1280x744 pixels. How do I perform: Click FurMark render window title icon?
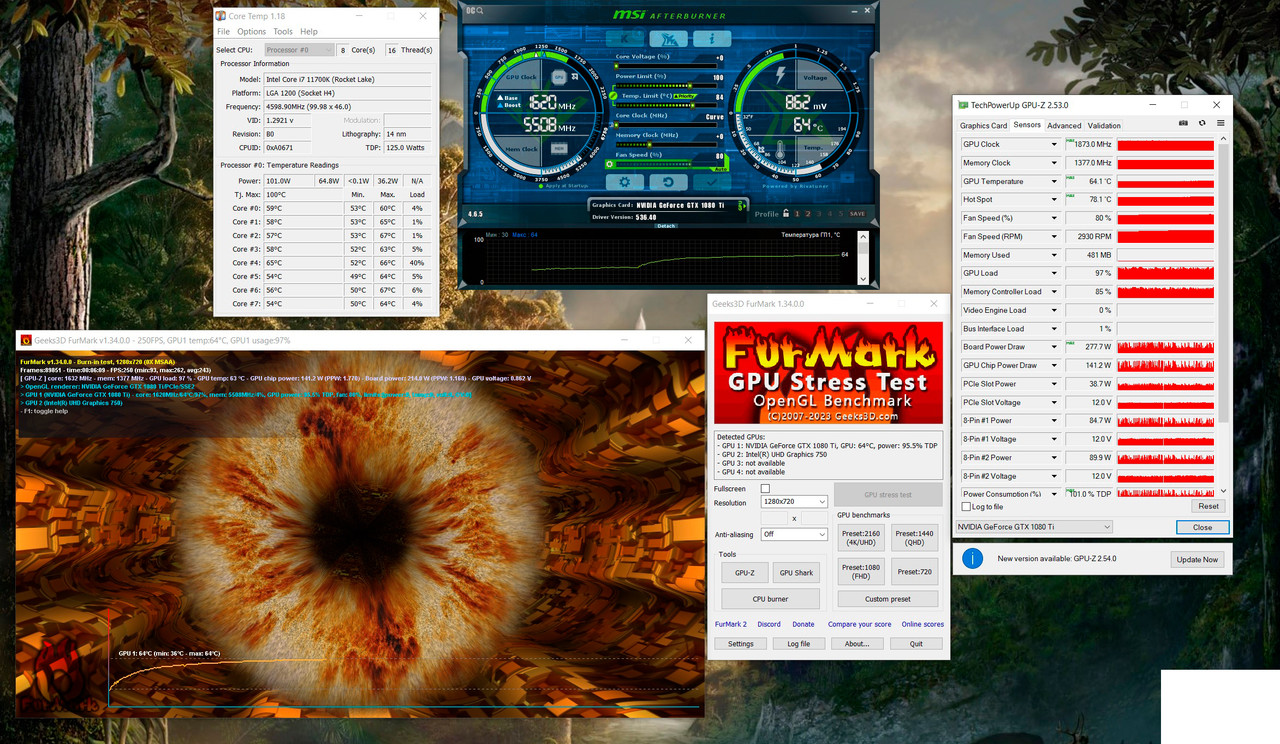[26, 340]
